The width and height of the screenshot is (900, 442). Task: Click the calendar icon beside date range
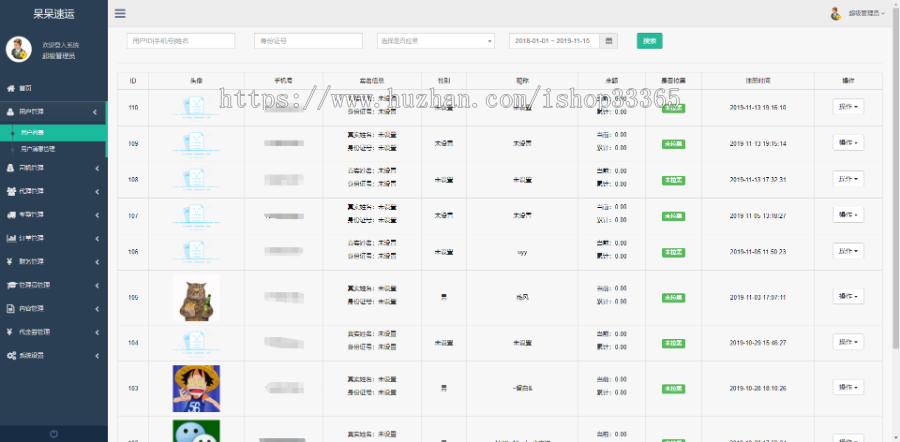coord(610,41)
